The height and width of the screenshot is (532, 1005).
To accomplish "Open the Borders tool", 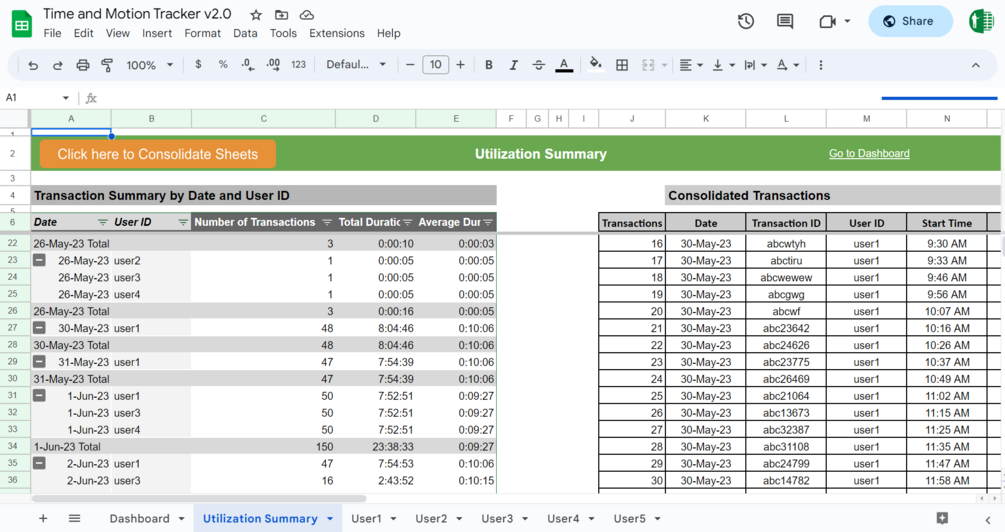I will [622, 65].
